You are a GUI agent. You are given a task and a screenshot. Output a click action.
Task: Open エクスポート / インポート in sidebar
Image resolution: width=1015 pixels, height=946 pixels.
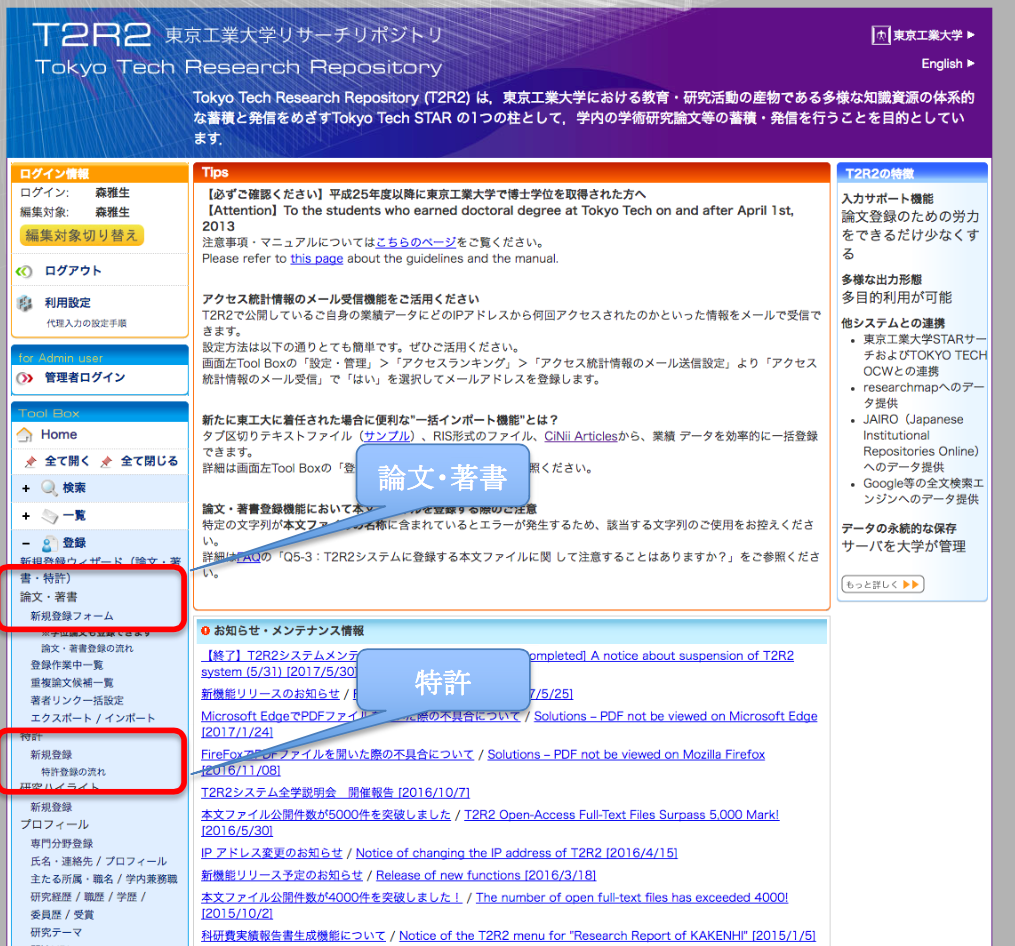(x=93, y=718)
